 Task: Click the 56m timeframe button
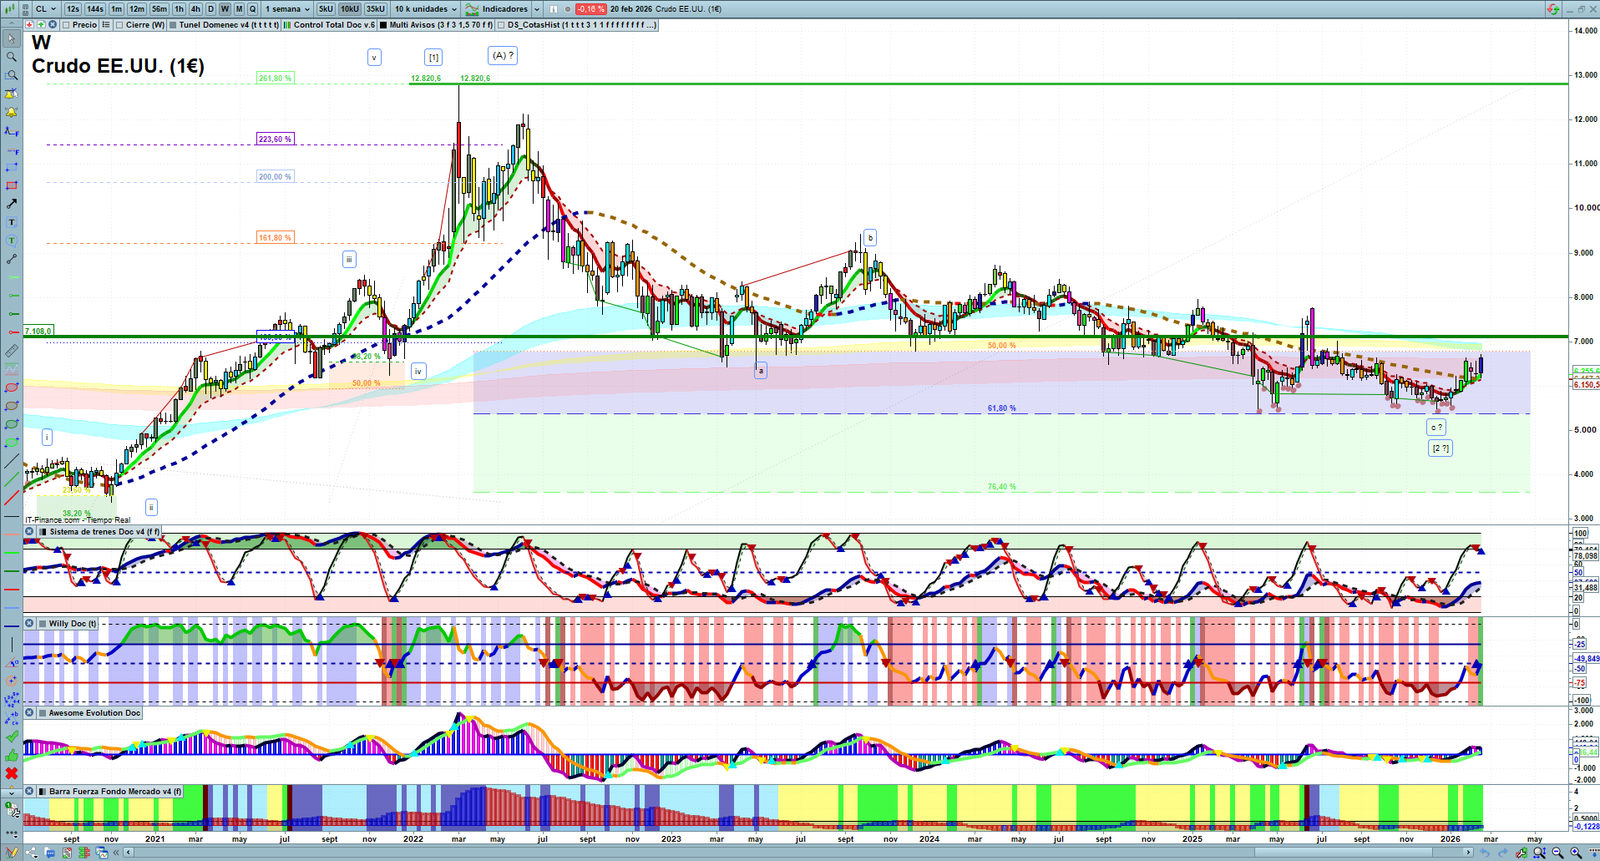159,9
